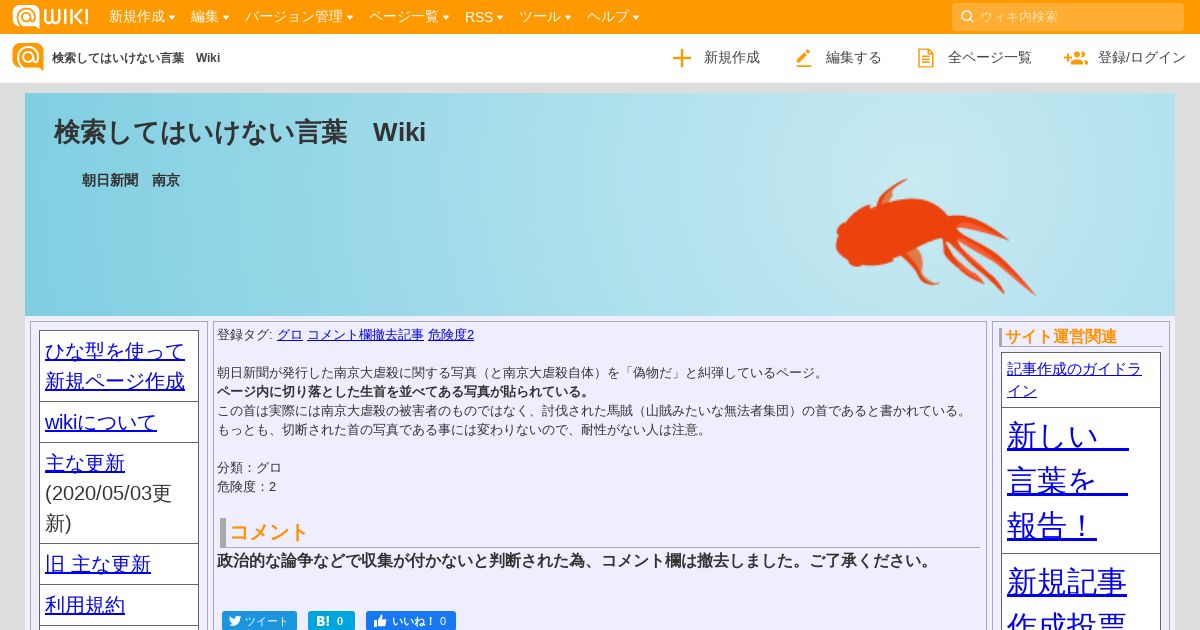Click the orange @ wiki icon beside page title

pos(28,57)
